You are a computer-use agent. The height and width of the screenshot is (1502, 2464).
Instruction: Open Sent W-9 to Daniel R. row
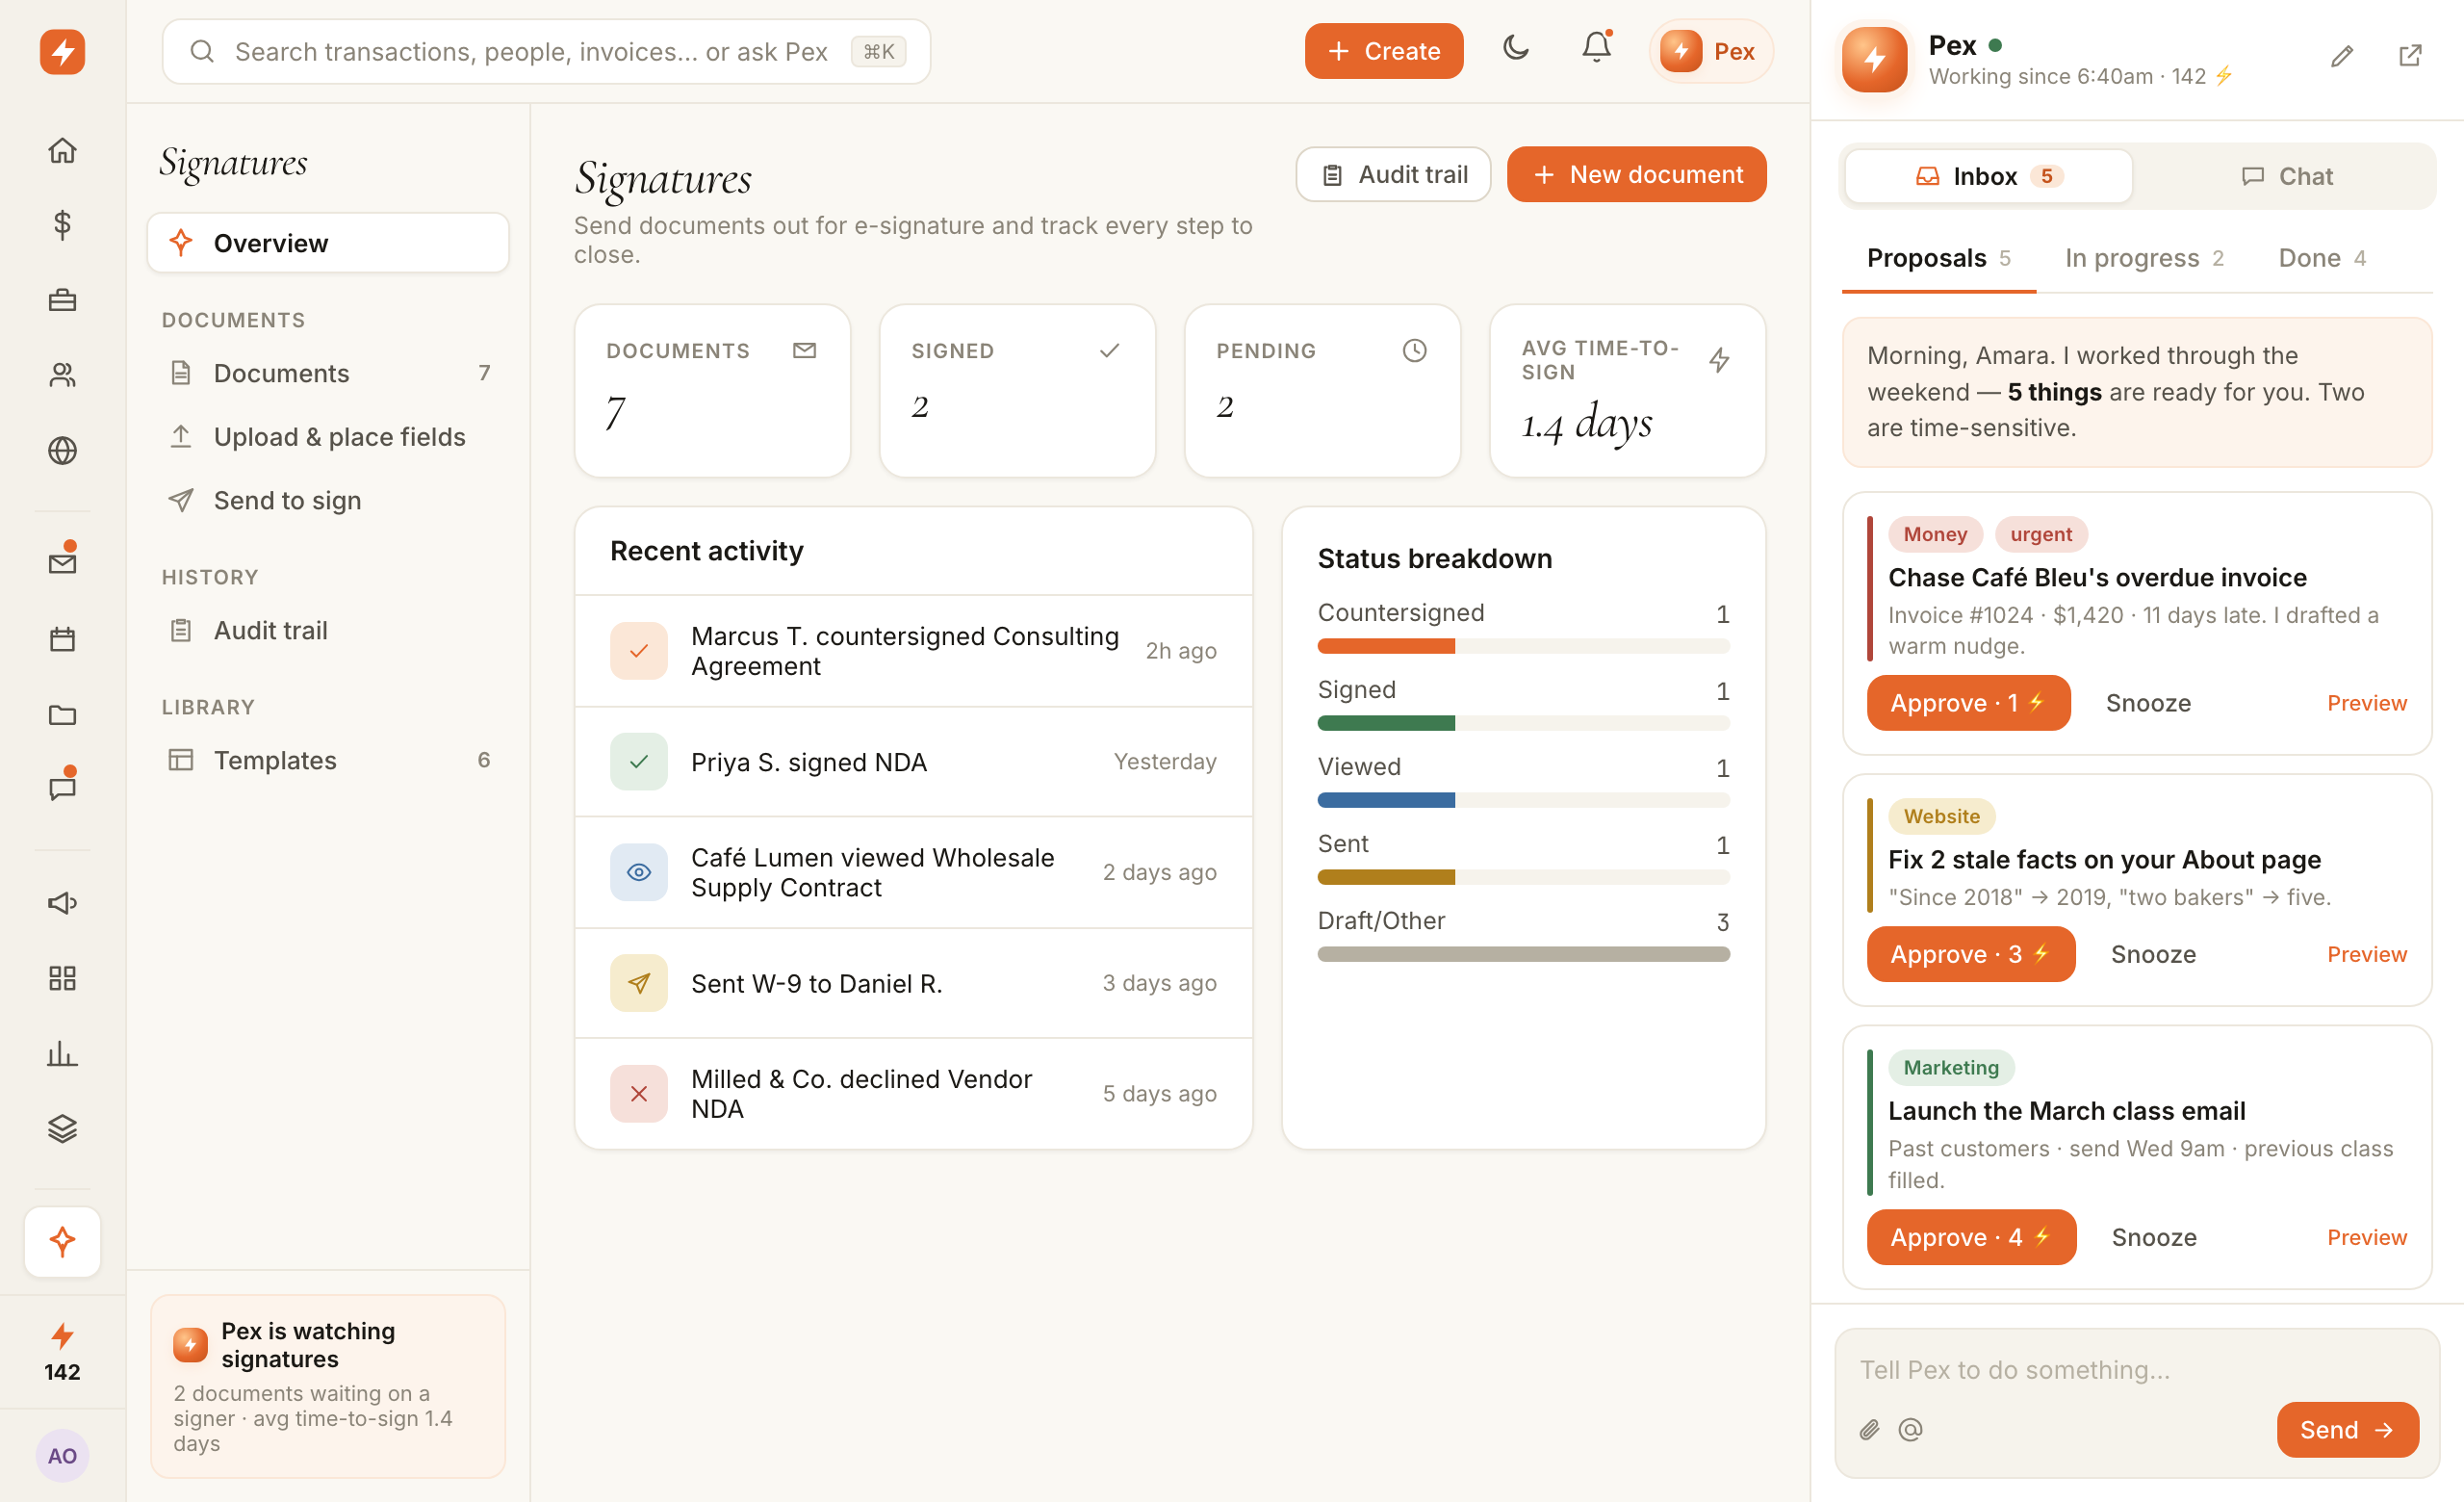pyautogui.click(x=913, y=983)
